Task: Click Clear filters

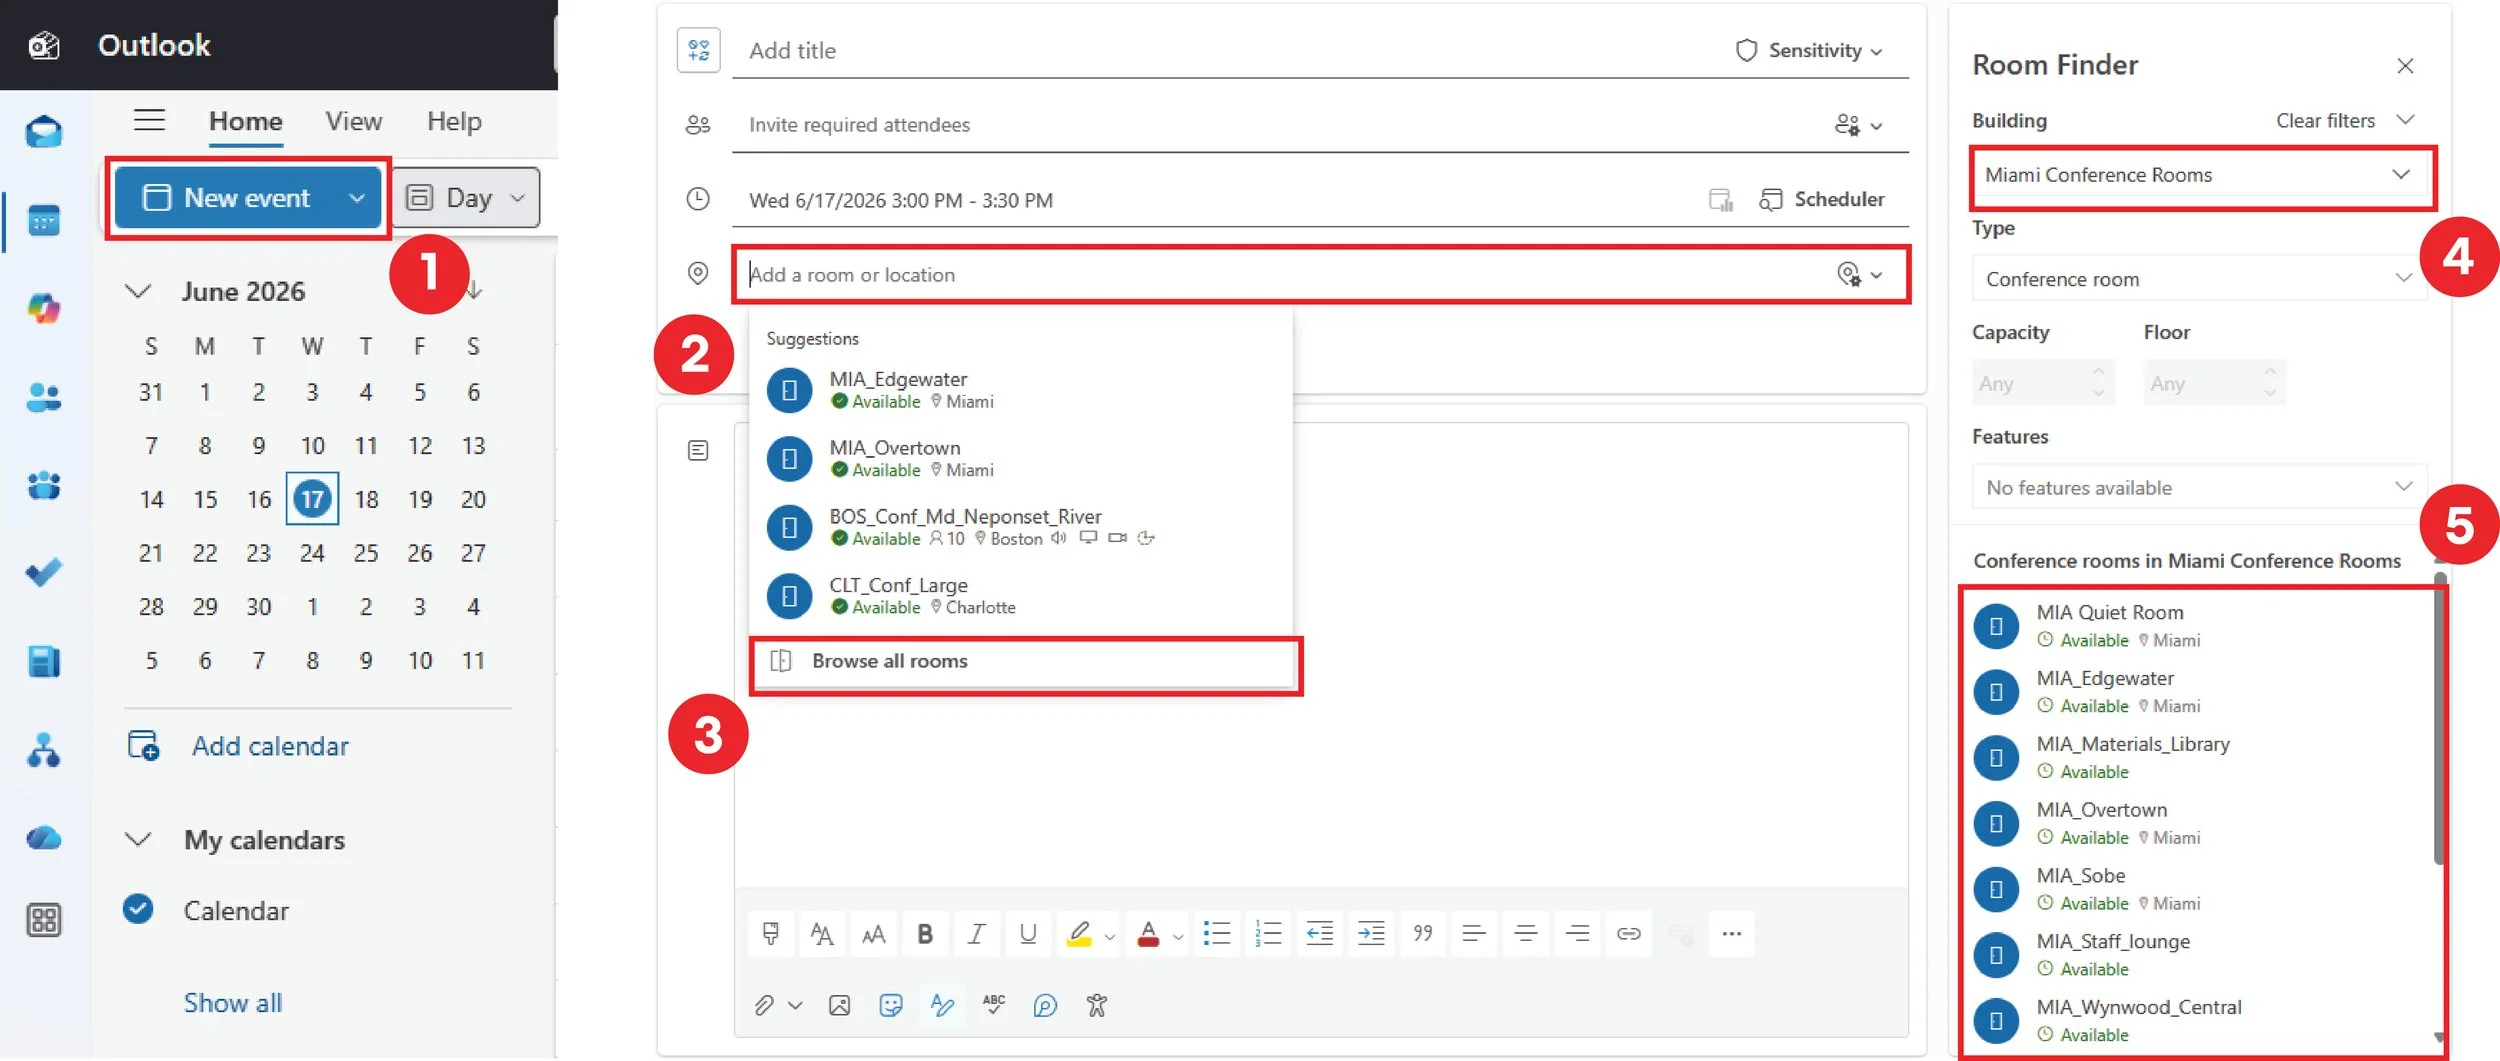Action: tap(2325, 120)
